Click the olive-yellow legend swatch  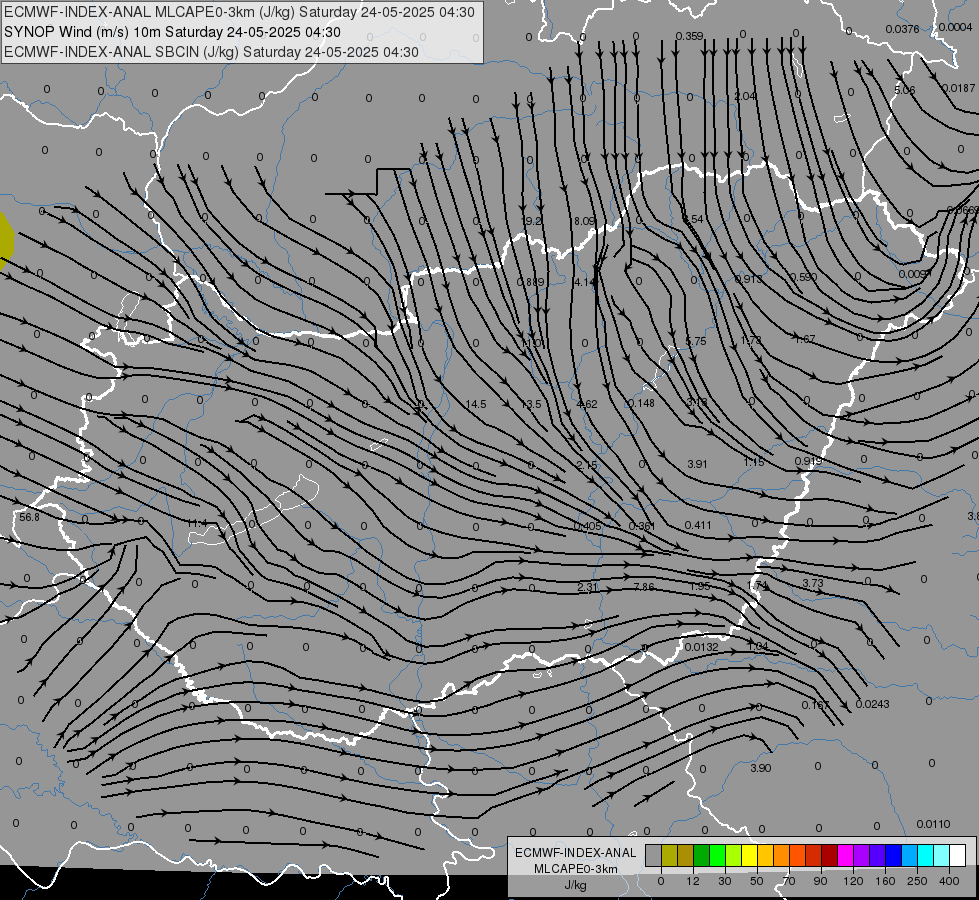[x=669, y=855]
